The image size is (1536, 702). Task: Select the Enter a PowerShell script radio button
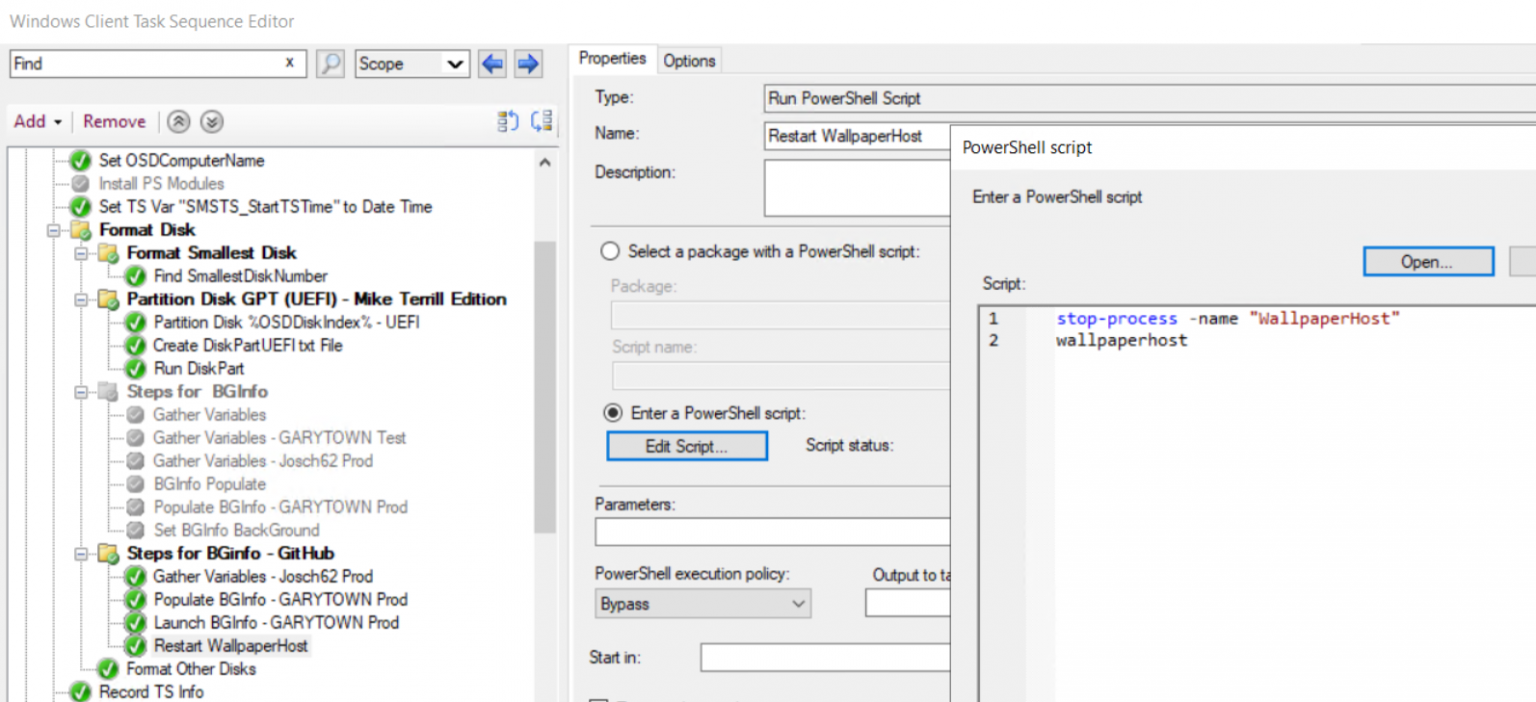[610, 413]
